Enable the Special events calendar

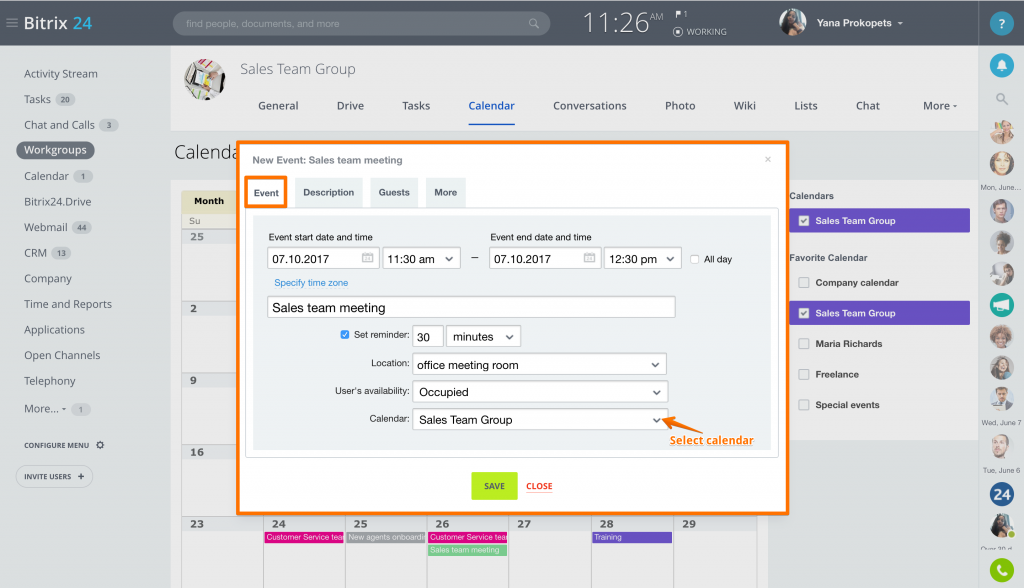(x=804, y=405)
